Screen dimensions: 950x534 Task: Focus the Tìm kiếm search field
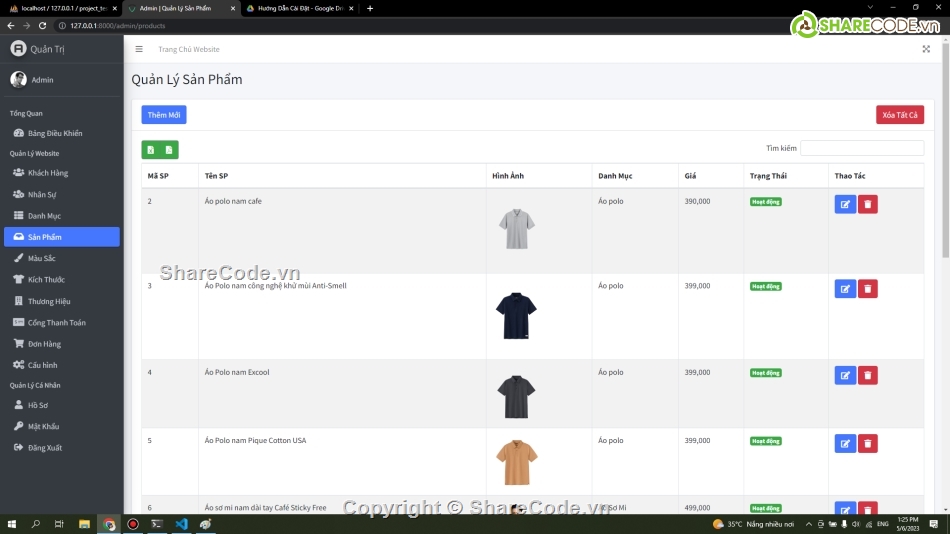862,148
